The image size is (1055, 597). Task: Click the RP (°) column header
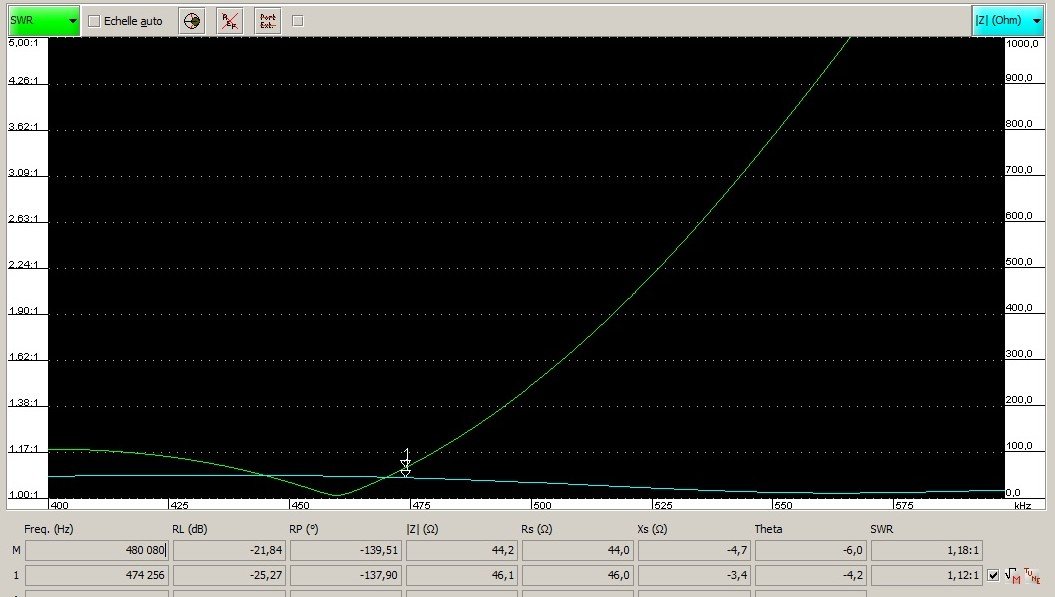point(303,530)
